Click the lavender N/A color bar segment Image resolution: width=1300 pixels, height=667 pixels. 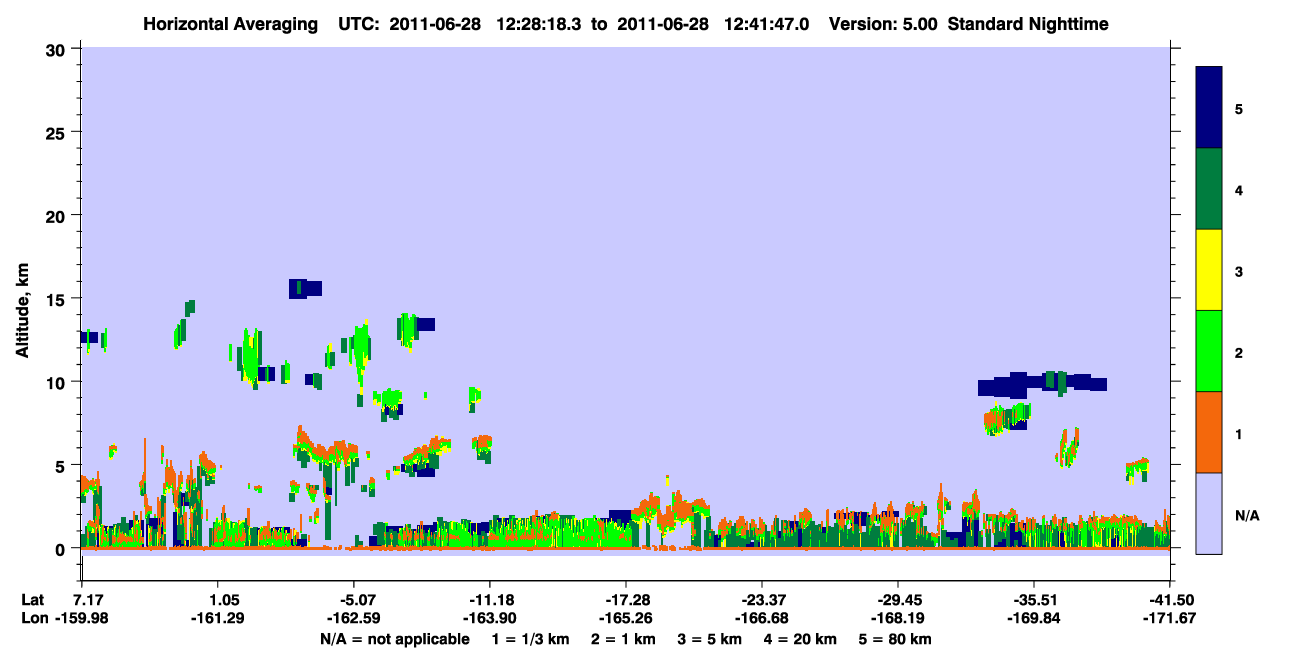click(x=1209, y=513)
